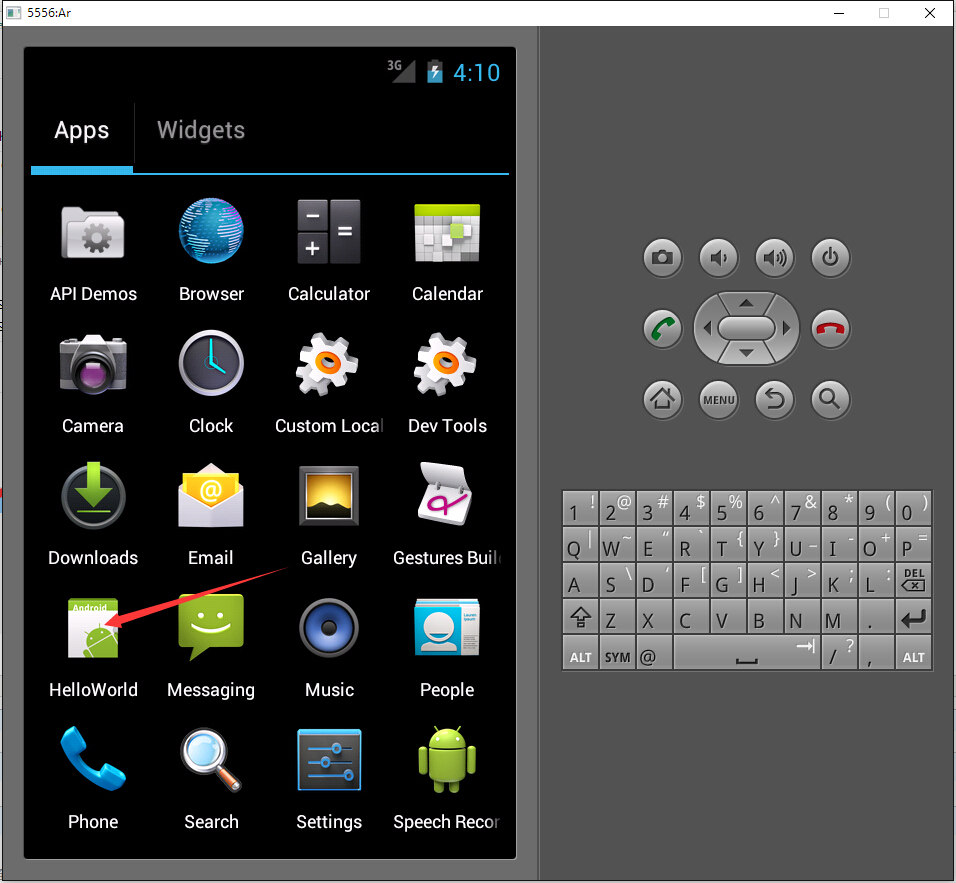Click the slash question mark key
This screenshot has height=883, width=956.
[x=839, y=652]
